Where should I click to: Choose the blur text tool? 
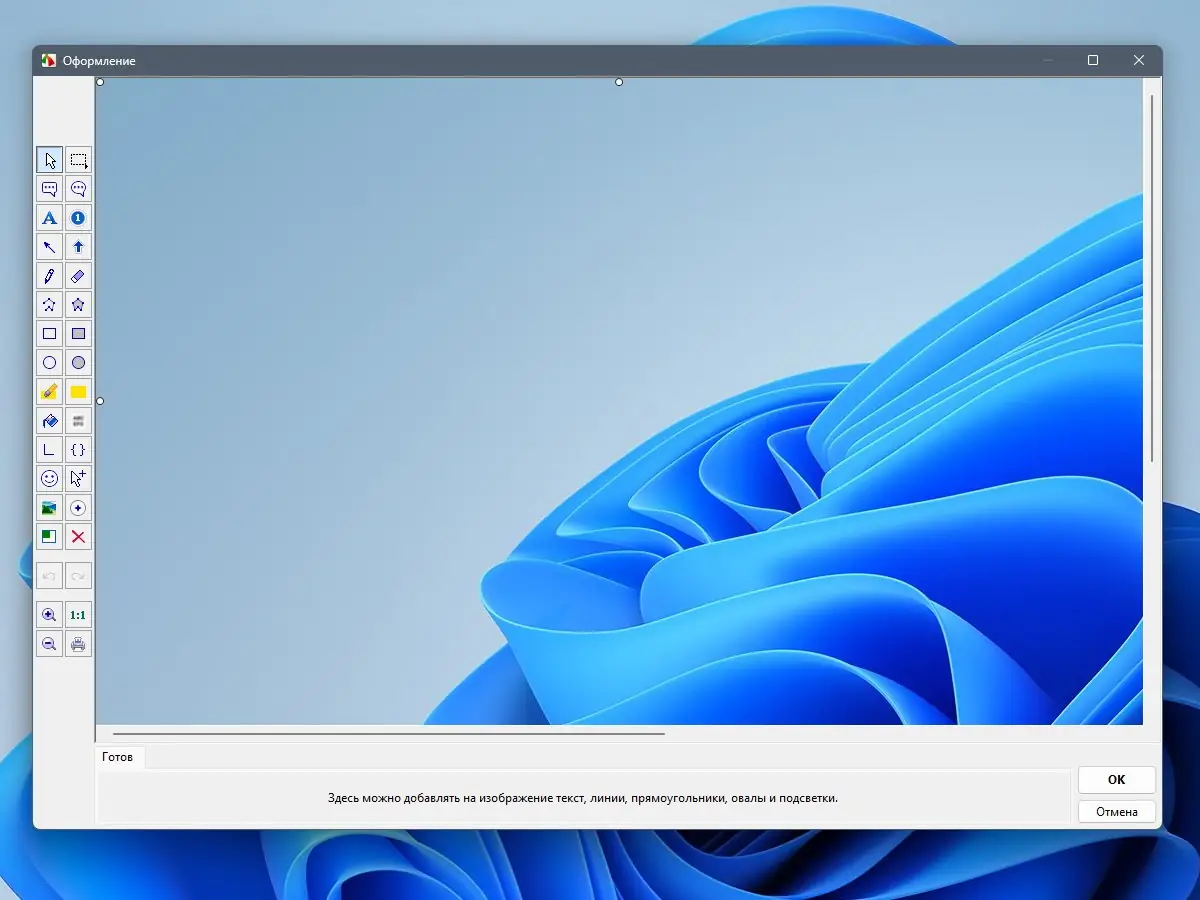78,421
